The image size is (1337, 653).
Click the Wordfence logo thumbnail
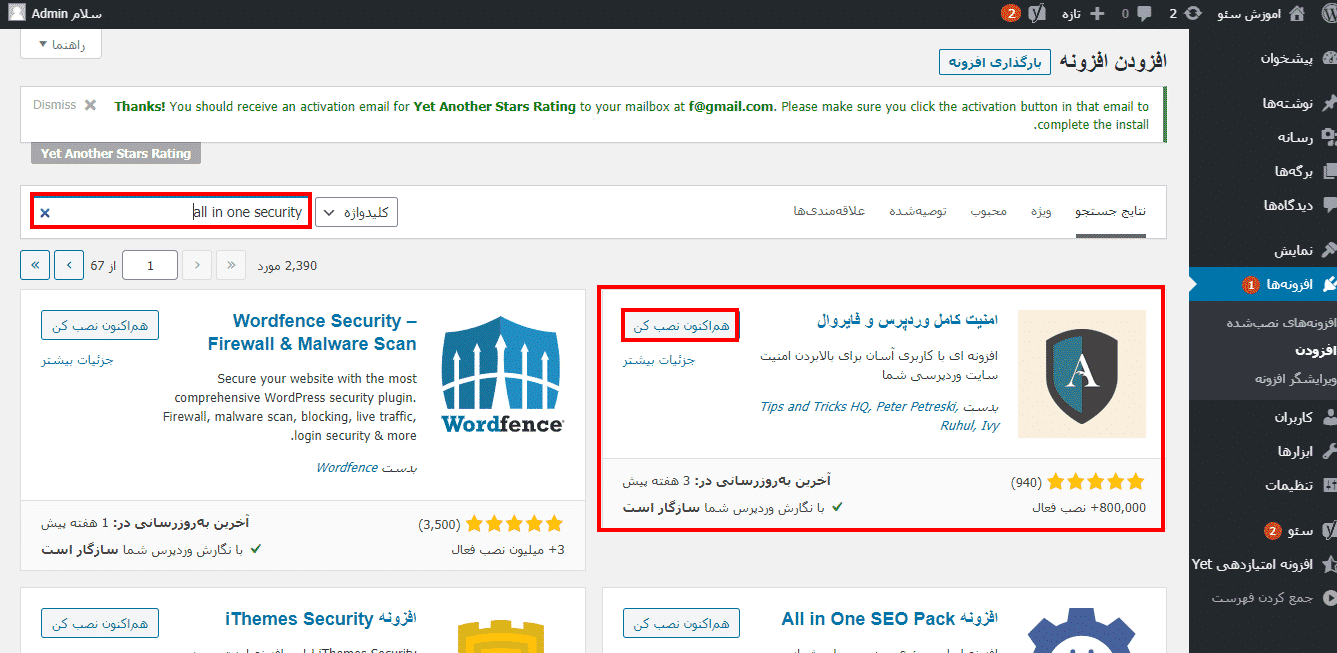click(x=502, y=374)
